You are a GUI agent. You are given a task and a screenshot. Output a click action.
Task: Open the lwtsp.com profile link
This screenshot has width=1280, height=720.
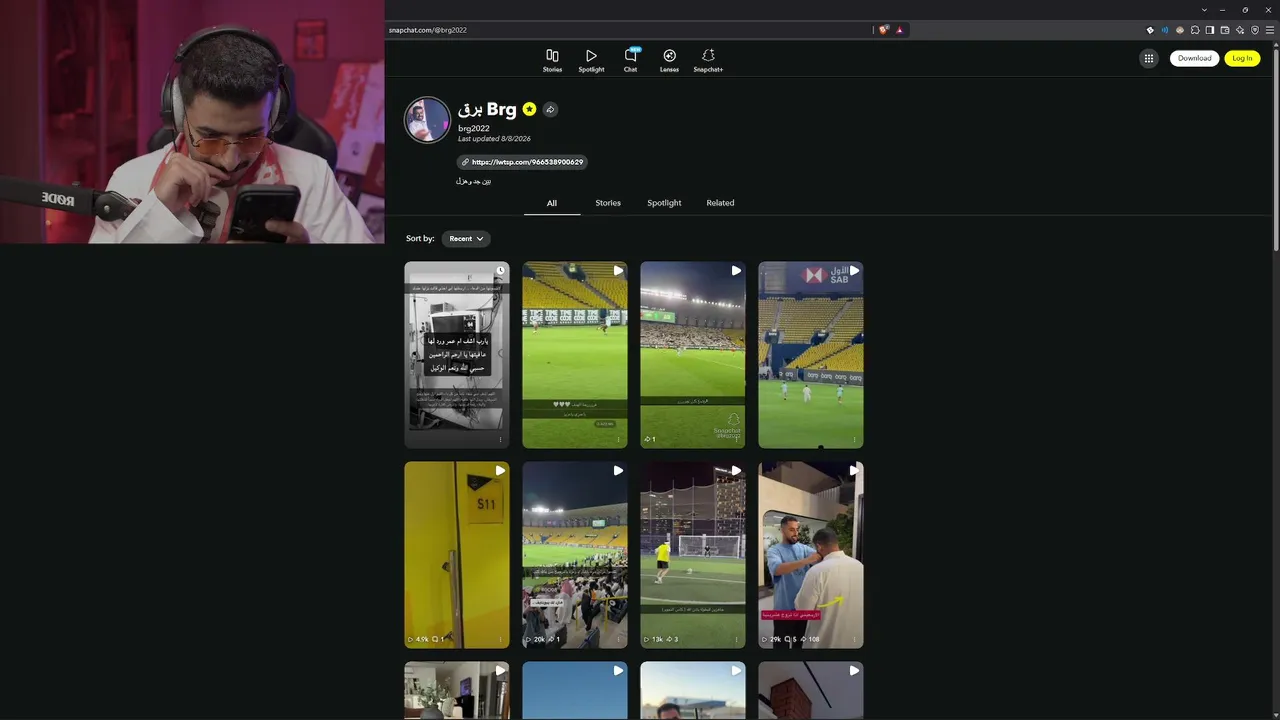pyautogui.click(x=522, y=162)
